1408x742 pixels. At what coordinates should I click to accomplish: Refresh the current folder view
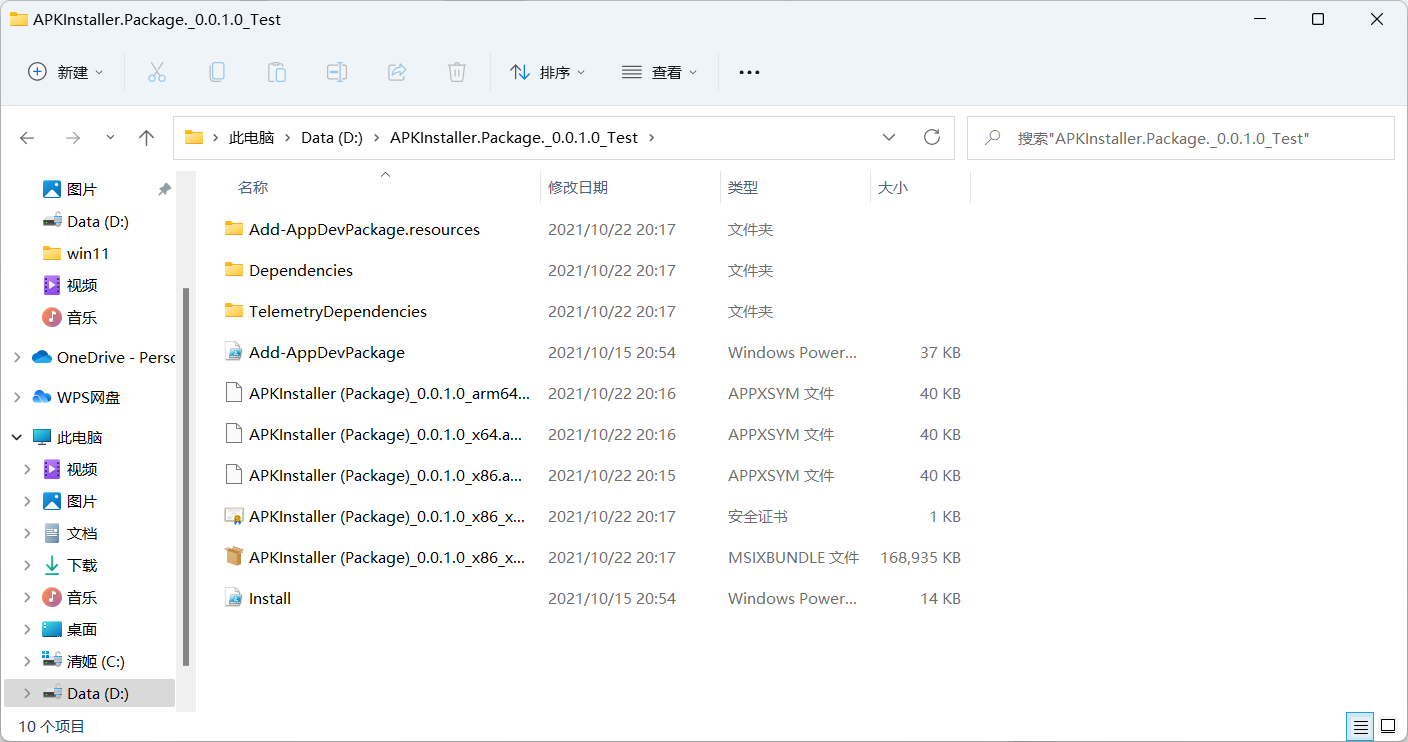pyautogui.click(x=932, y=137)
